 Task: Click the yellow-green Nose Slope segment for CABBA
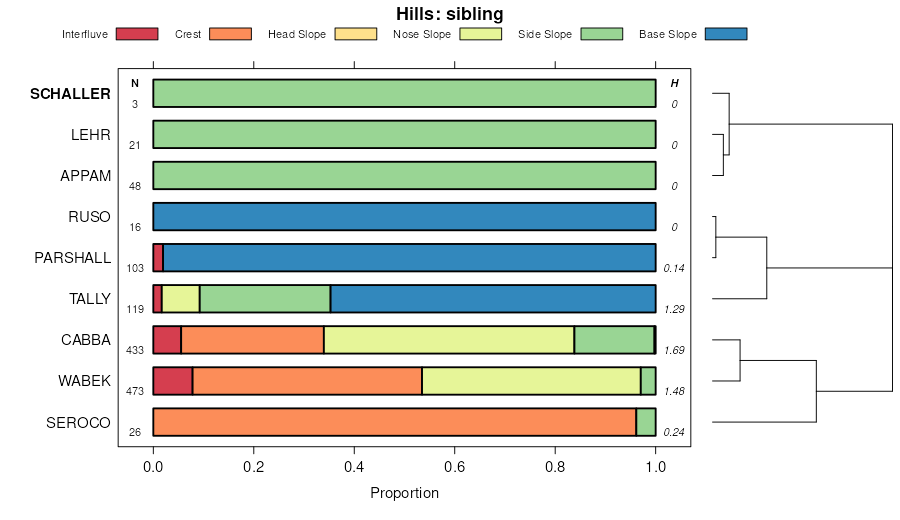[x=449, y=340]
